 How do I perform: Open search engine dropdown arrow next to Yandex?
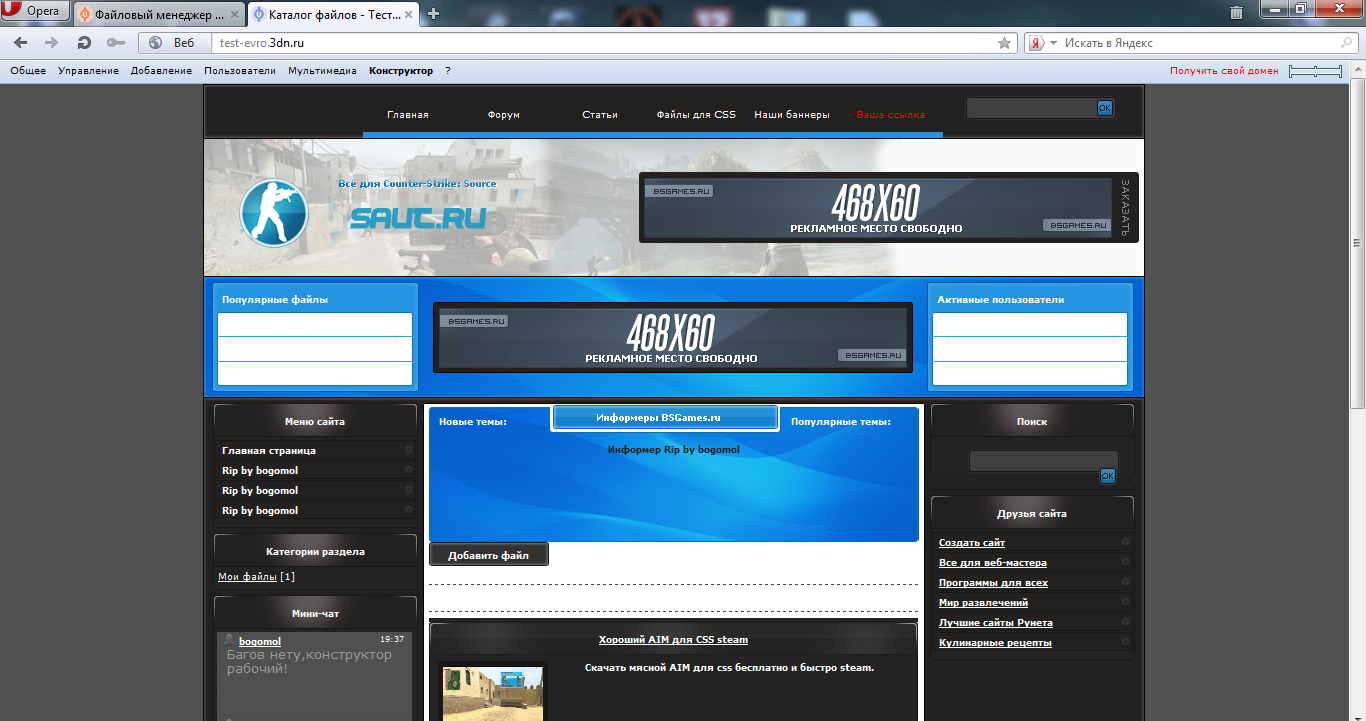point(1053,43)
